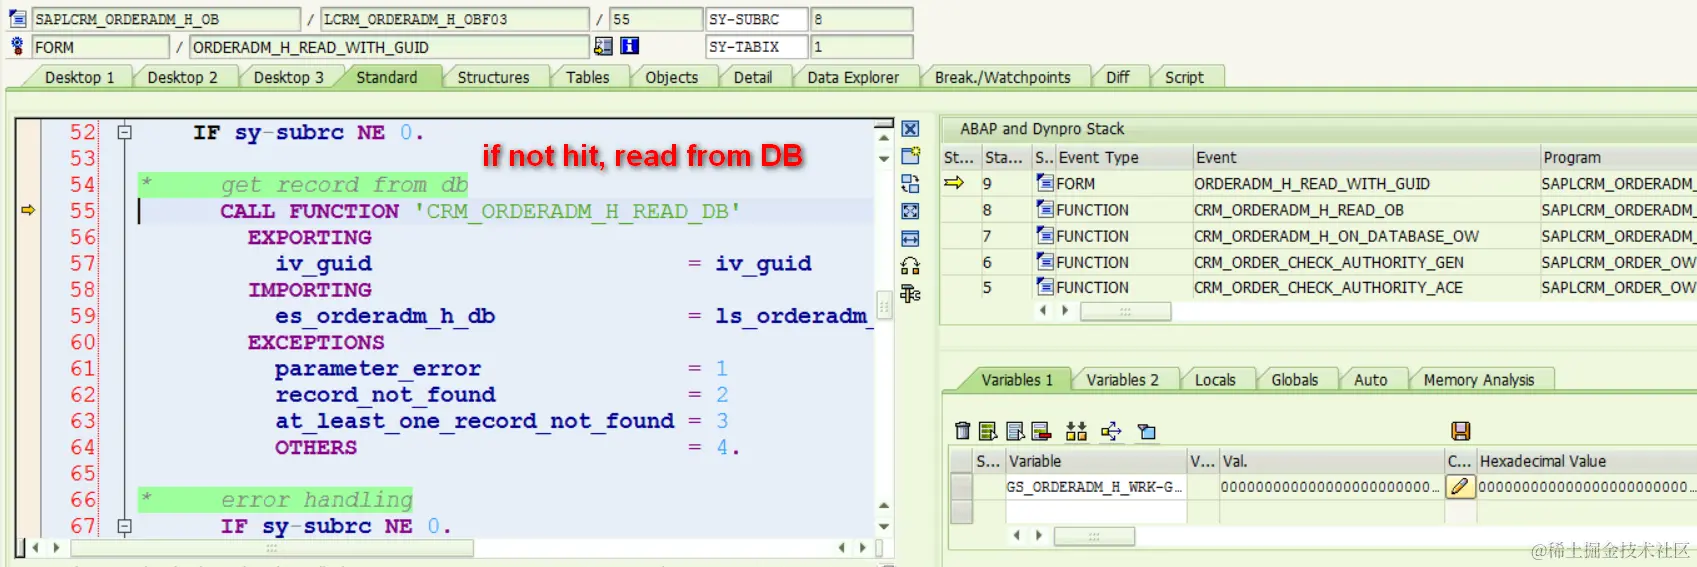This screenshot has width=1697, height=567.
Task: Click the FUNCTION icon at stack level 6
Action: (x=1045, y=261)
